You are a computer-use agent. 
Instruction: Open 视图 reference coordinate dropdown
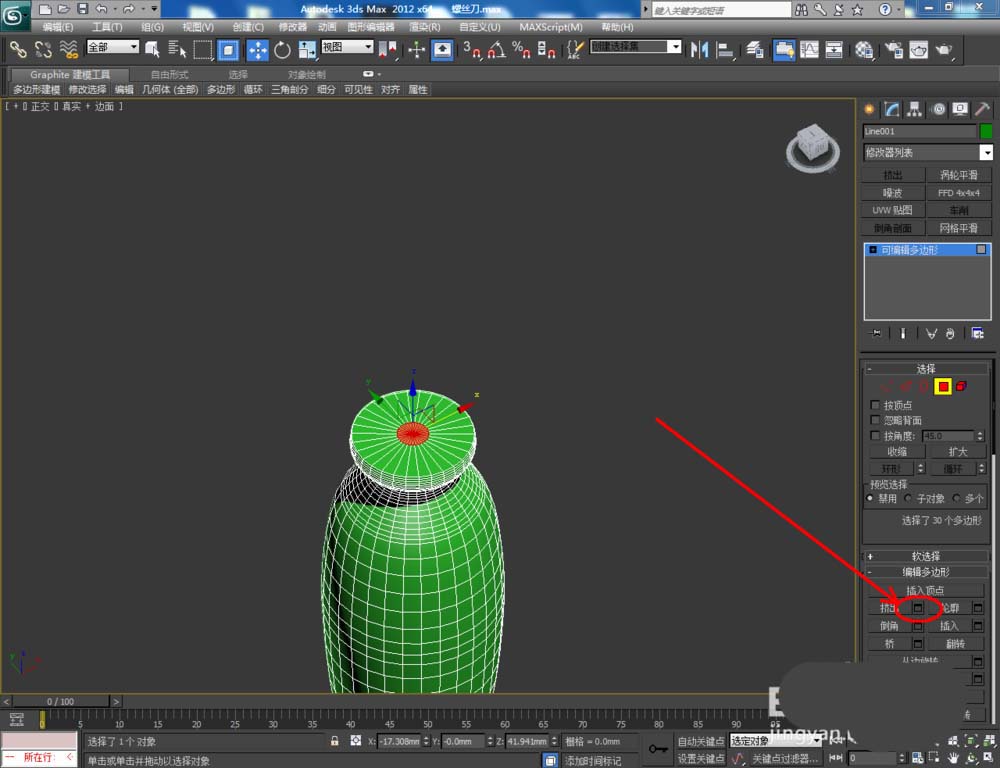coord(347,47)
